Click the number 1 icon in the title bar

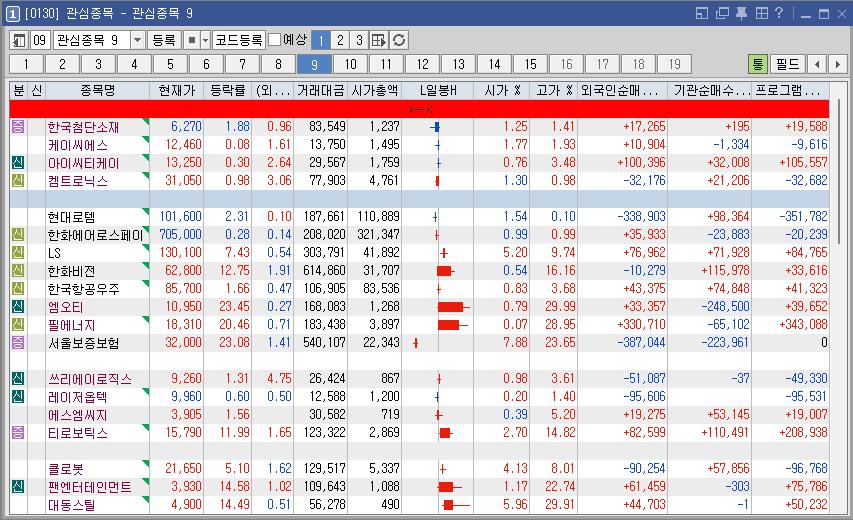[13, 14]
